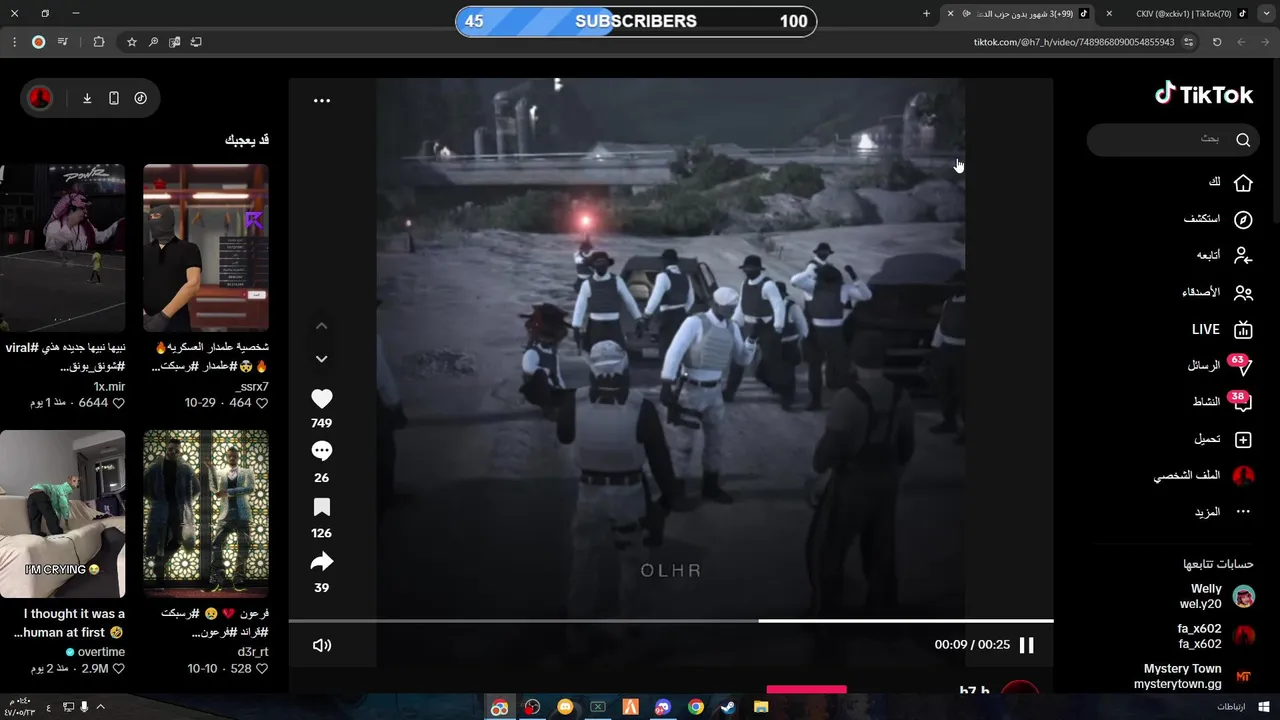Open the extensions puzzle icon
The height and width of the screenshot is (720, 1280).
(x=98, y=42)
